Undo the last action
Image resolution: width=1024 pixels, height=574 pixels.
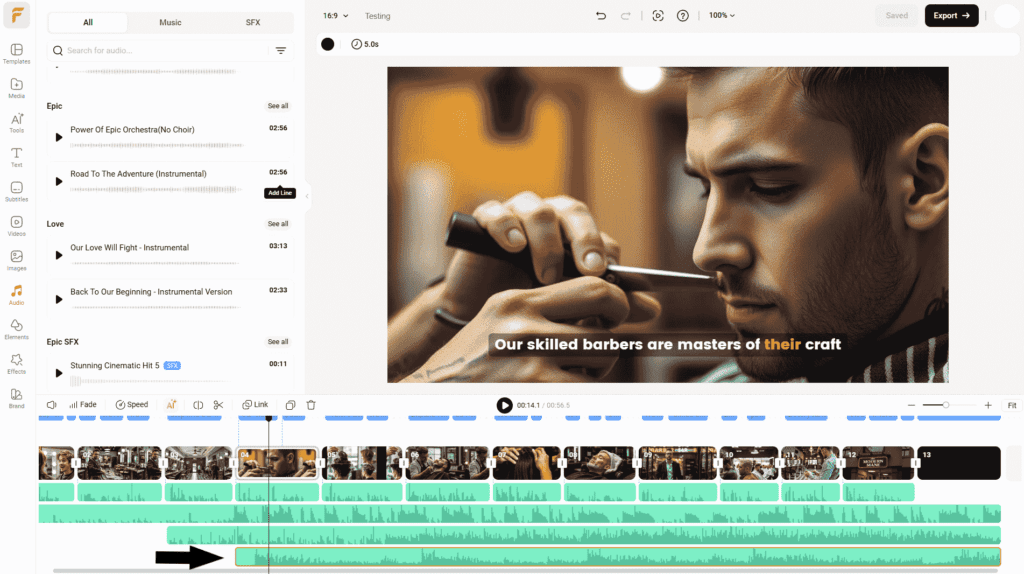(601, 16)
